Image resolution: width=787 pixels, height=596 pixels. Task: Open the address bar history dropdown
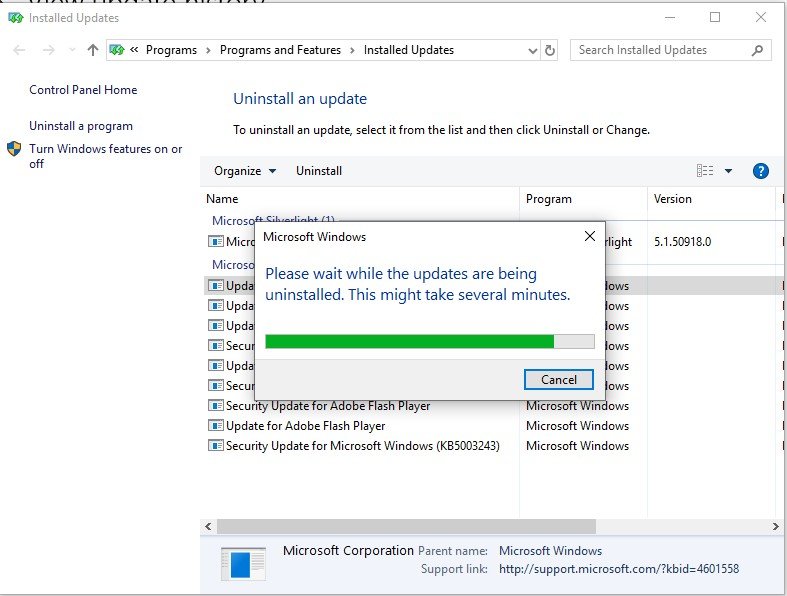point(532,50)
